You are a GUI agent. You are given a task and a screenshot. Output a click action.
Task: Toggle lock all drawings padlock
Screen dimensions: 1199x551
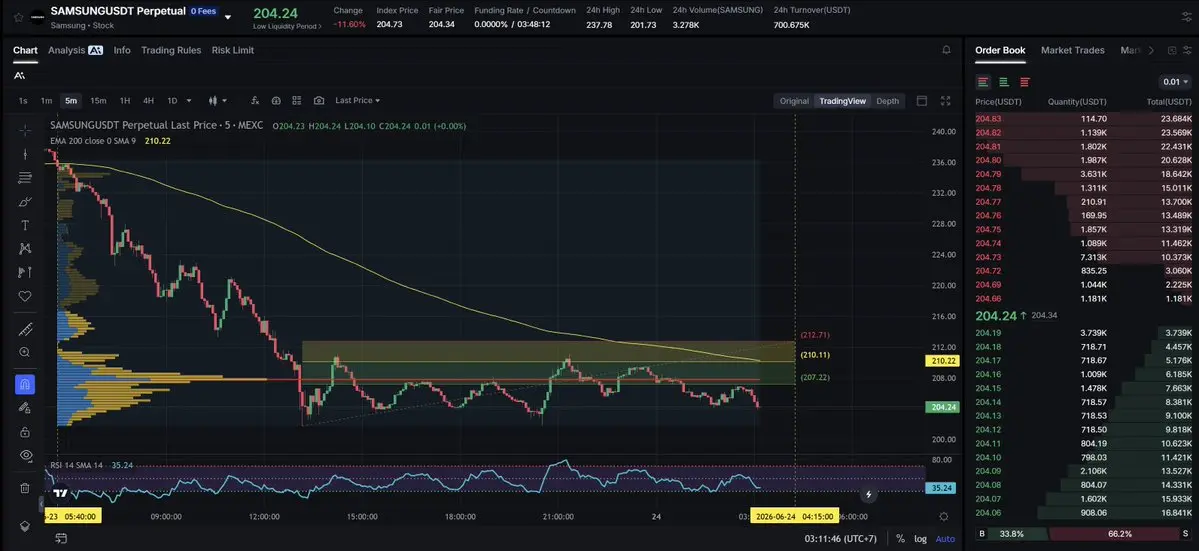tap(24, 432)
